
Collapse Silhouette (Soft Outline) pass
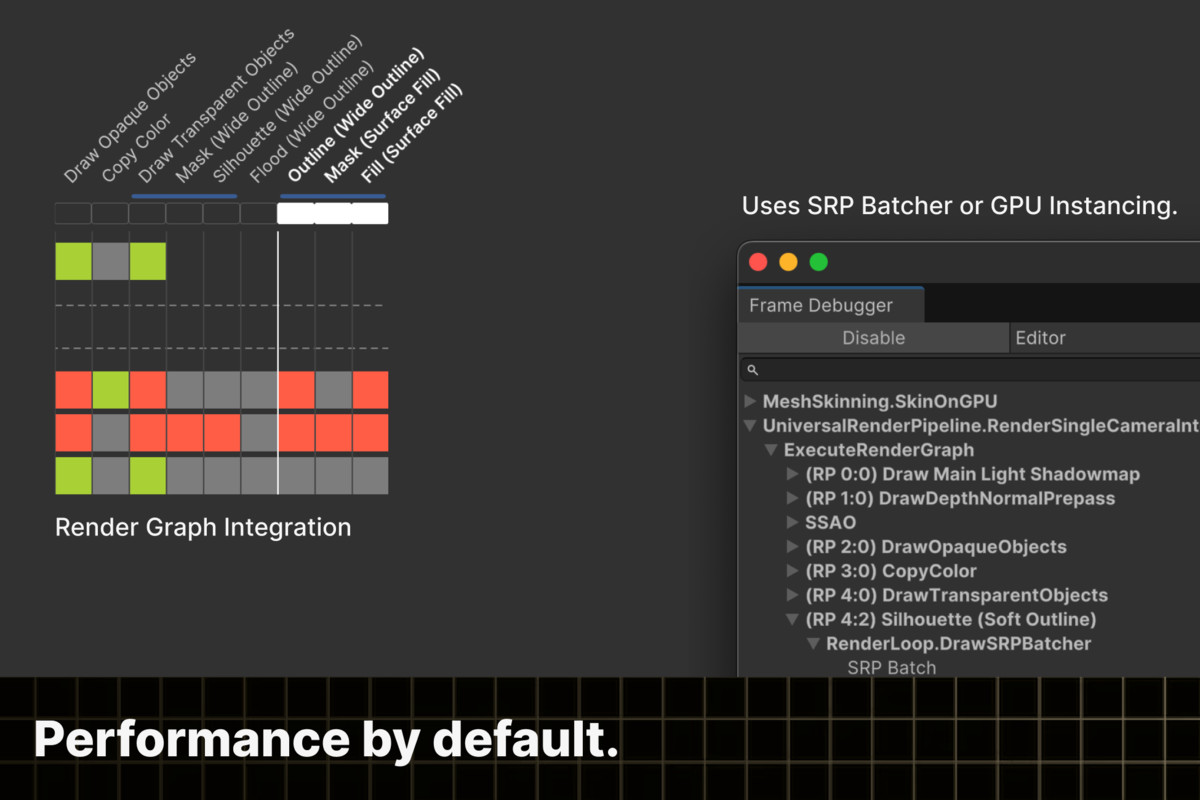click(793, 619)
